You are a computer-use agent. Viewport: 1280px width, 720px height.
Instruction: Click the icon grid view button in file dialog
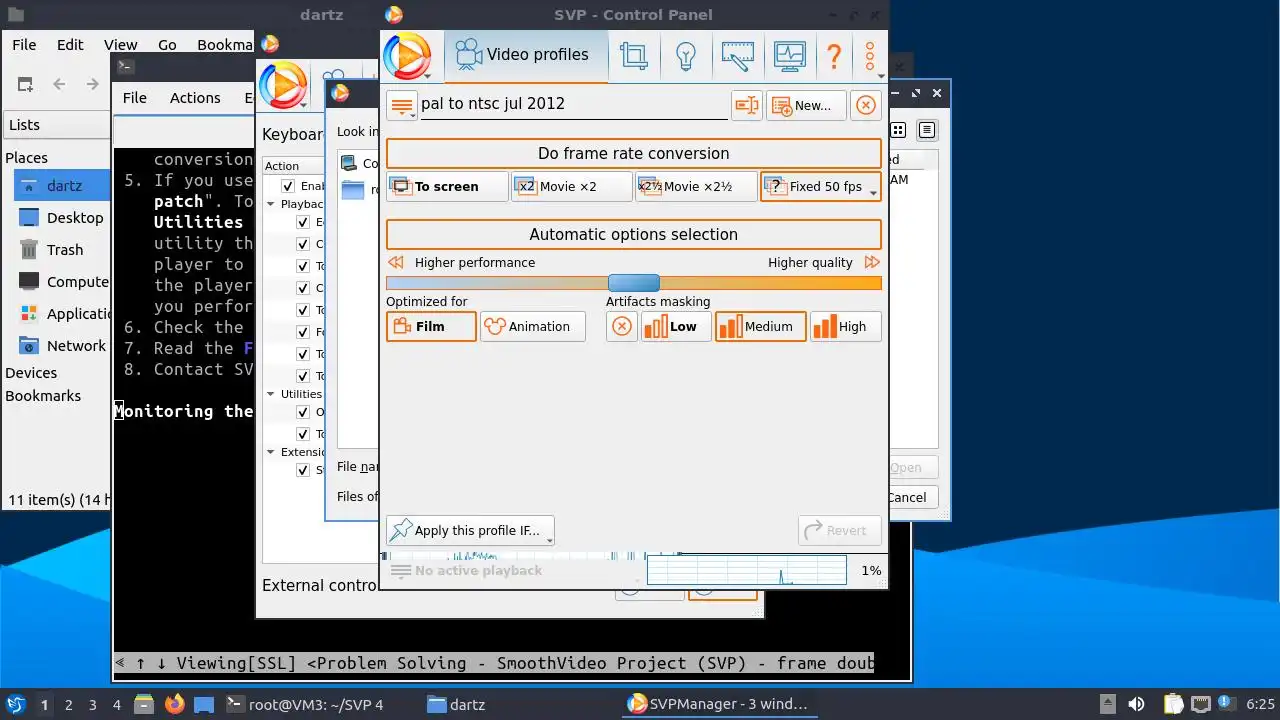(898, 130)
